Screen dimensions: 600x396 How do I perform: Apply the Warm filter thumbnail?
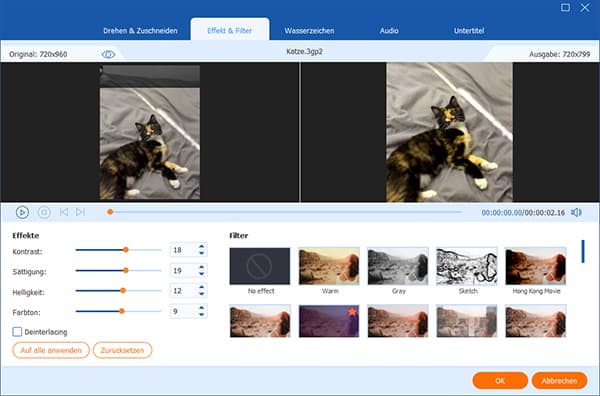(x=329, y=266)
